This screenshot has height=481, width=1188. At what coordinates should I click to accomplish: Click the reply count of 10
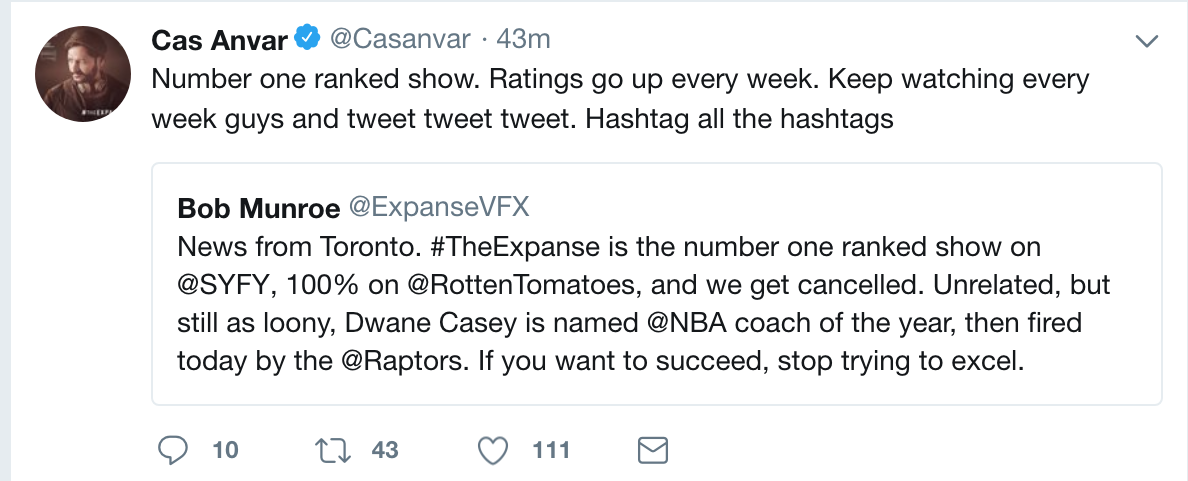point(225,451)
